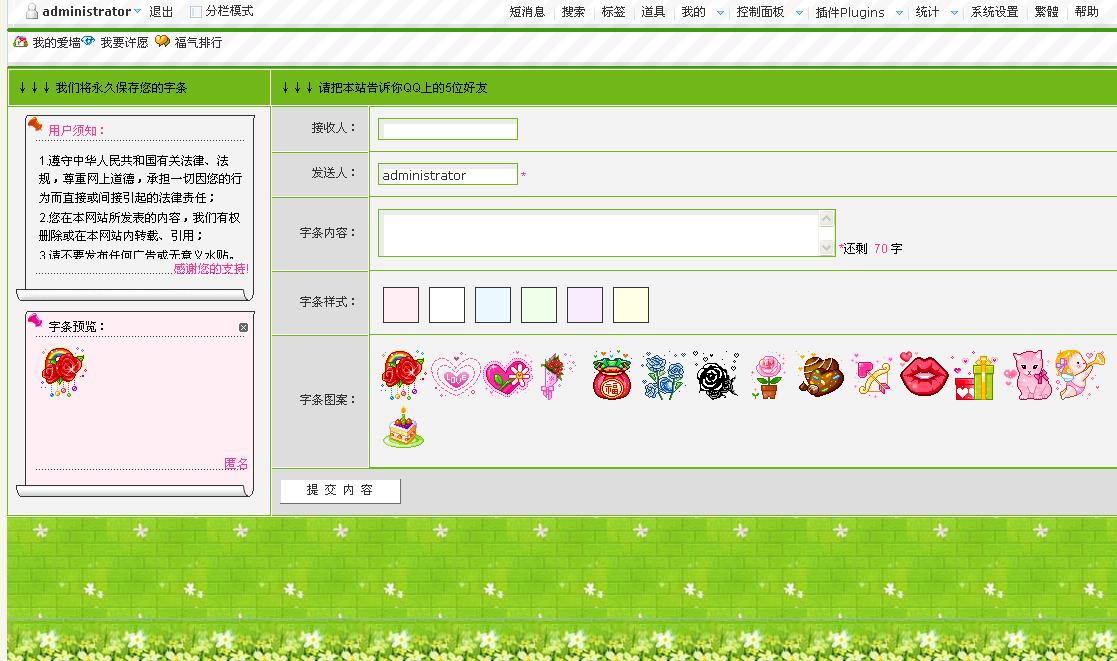
Task: Open the 插件Plugins menu item
Action: (x=850, y=12)
